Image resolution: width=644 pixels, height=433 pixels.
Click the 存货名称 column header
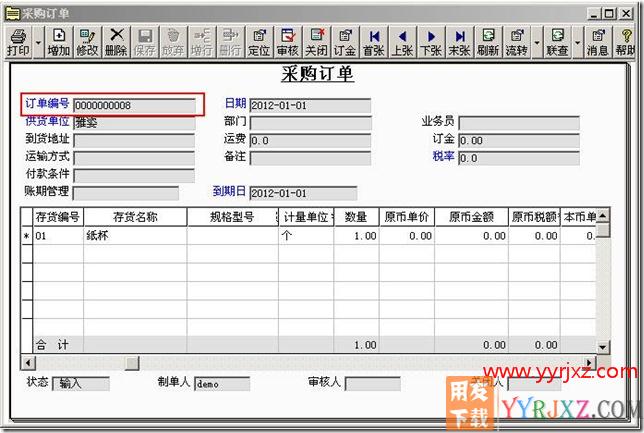coord(134,217)
